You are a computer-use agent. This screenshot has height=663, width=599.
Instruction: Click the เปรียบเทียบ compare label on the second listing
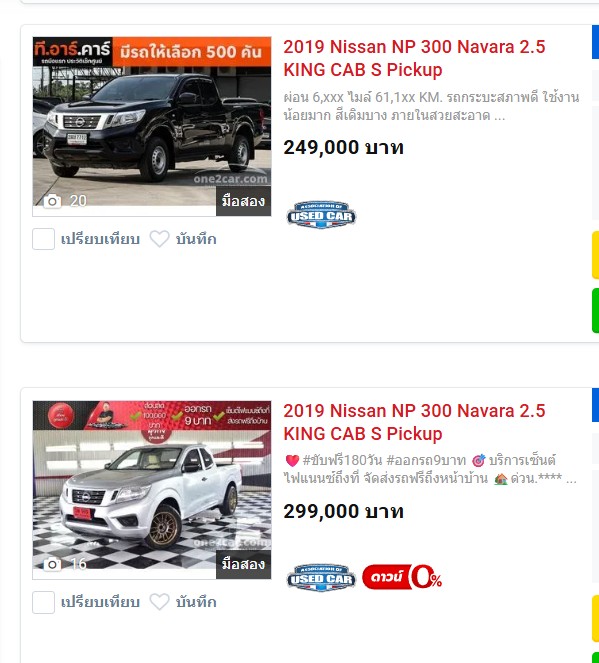[100, 602]
